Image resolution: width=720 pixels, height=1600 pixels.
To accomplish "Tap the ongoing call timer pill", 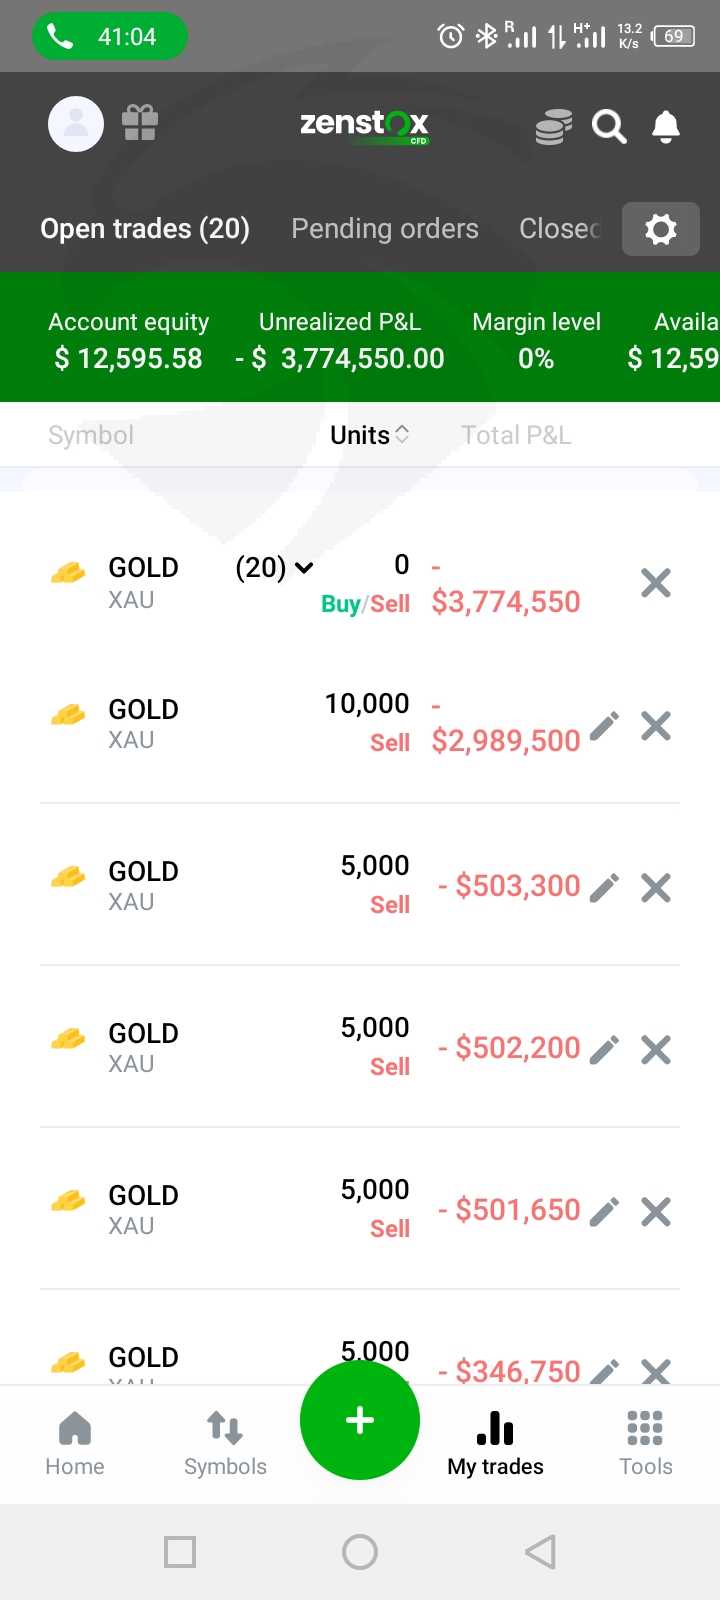I will click(110, 37).
